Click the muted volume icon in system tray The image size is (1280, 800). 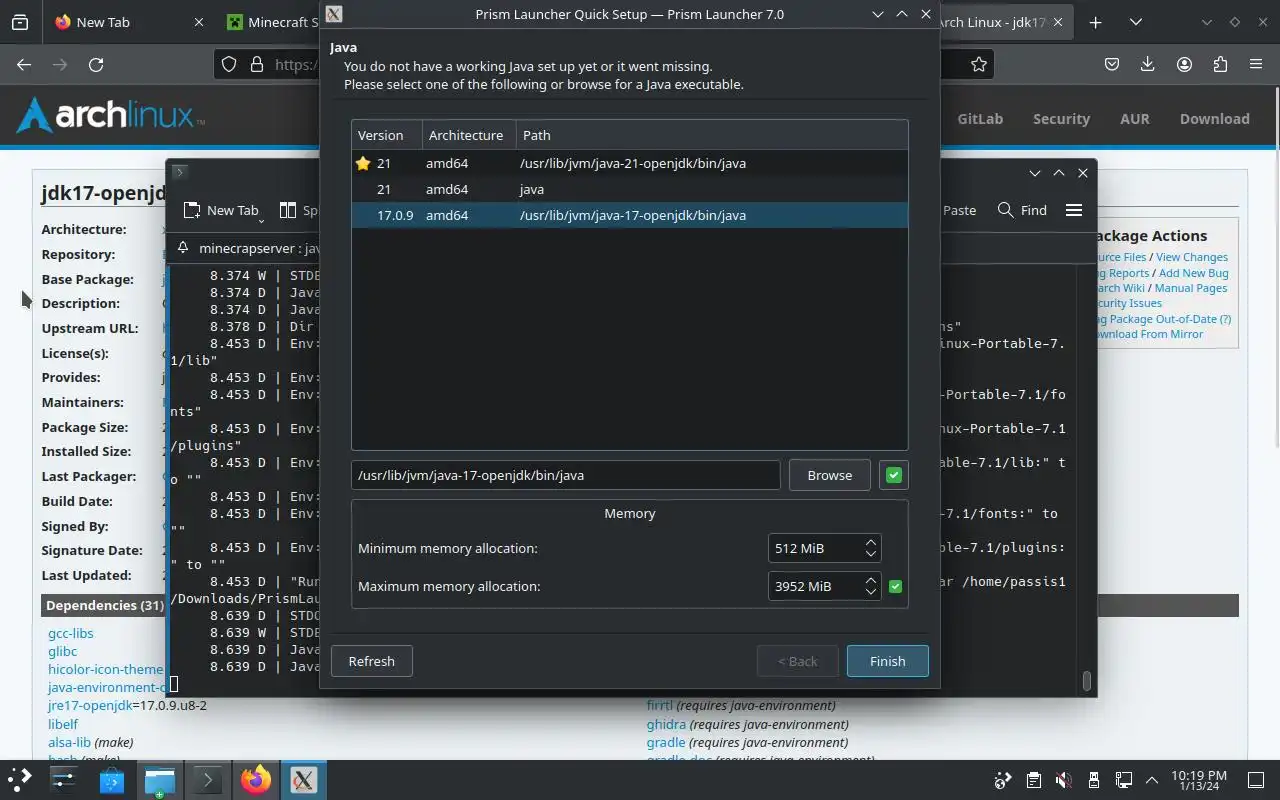[1064, 780]
